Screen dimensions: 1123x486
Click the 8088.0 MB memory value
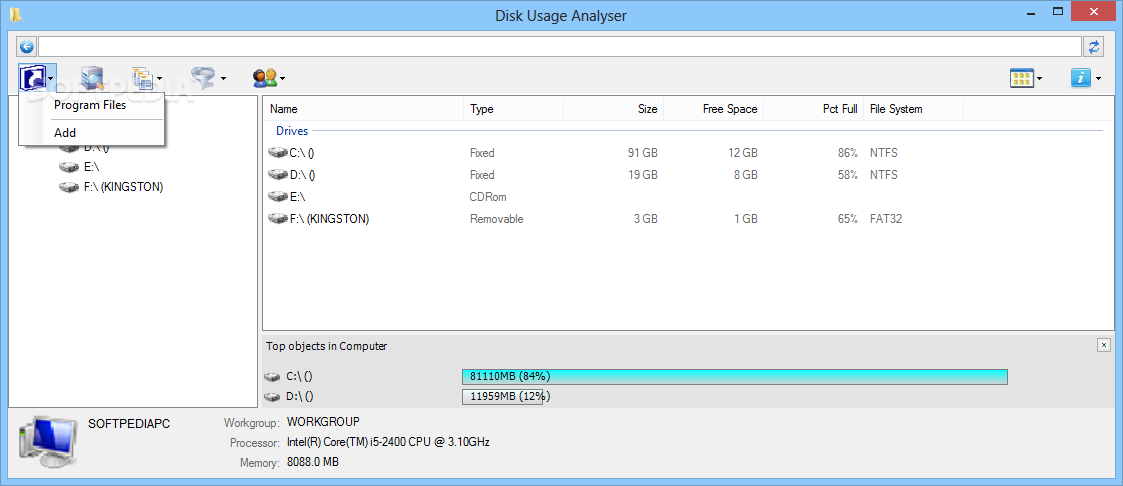313,462
